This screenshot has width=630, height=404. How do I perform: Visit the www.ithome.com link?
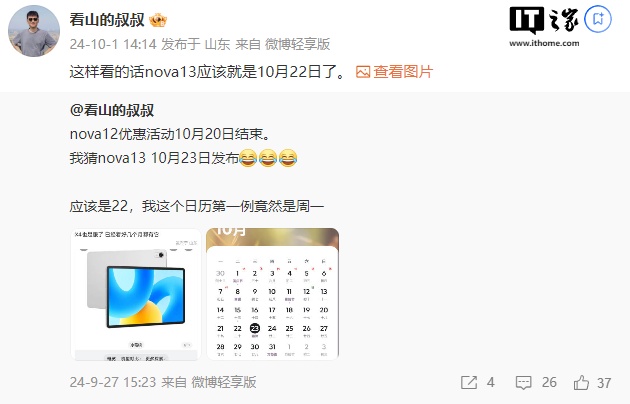[x=544, y=43]
